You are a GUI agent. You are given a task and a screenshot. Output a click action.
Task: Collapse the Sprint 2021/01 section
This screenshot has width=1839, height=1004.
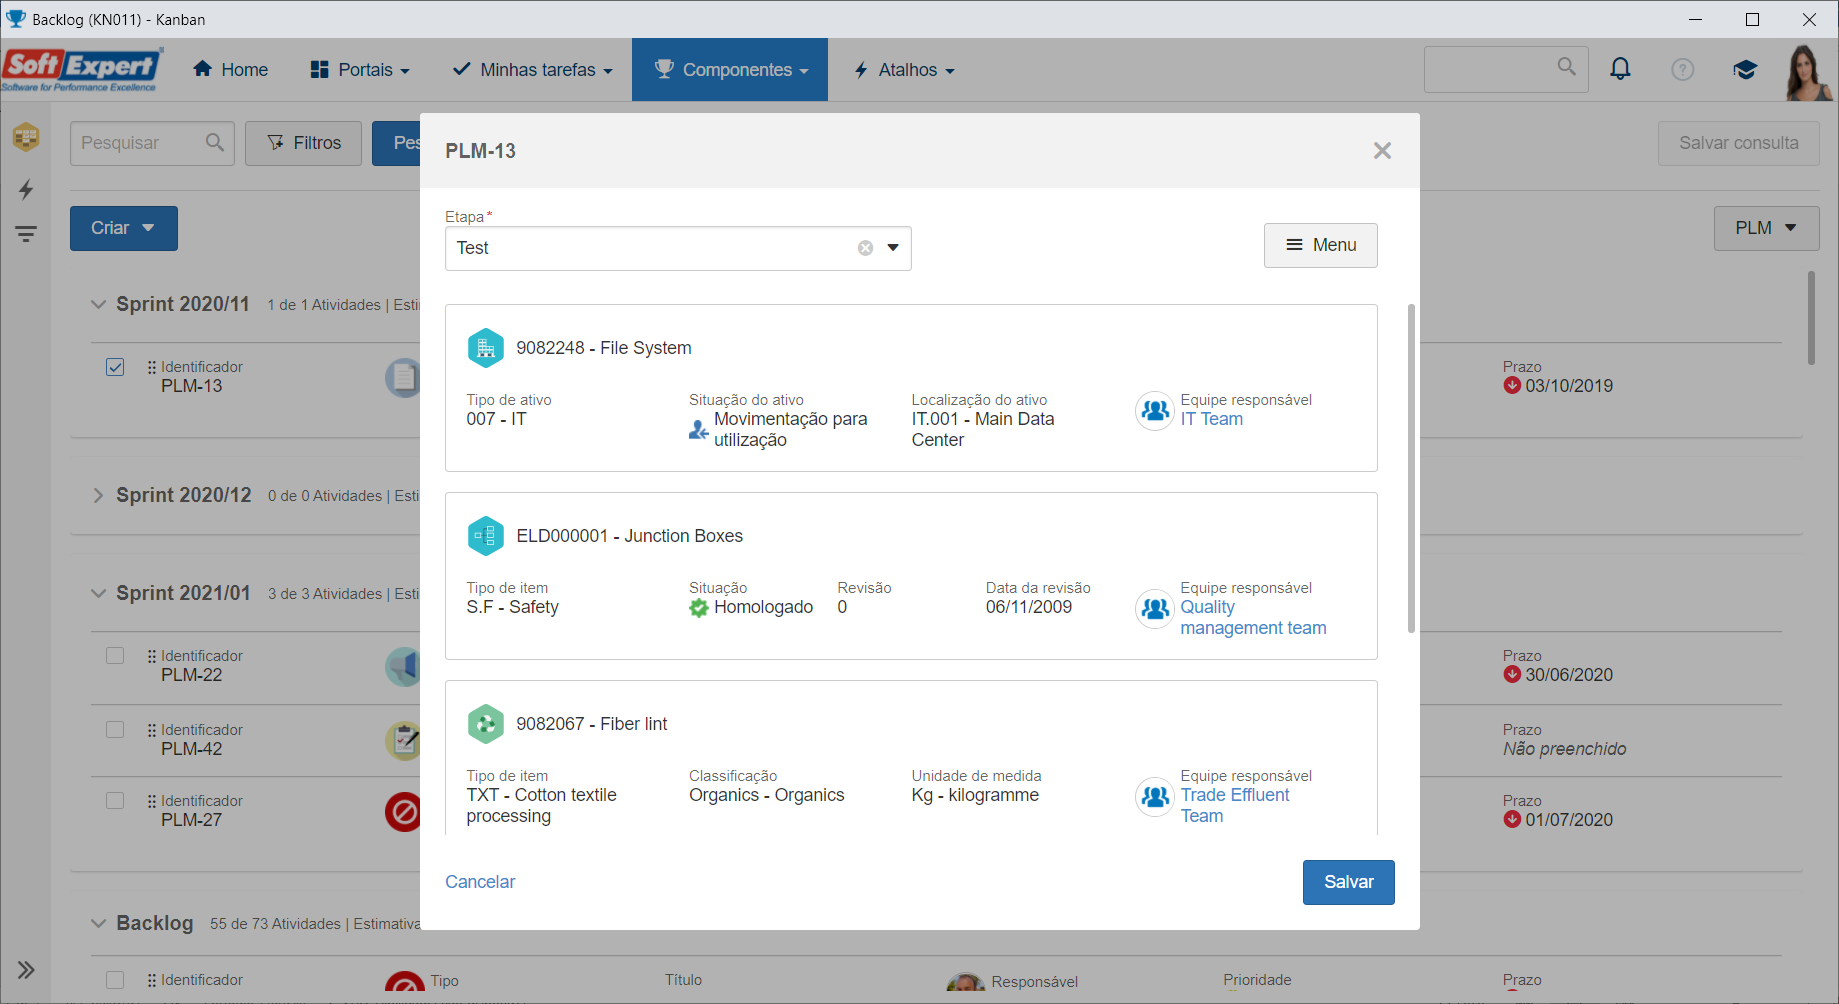click(x=98, y=593)
